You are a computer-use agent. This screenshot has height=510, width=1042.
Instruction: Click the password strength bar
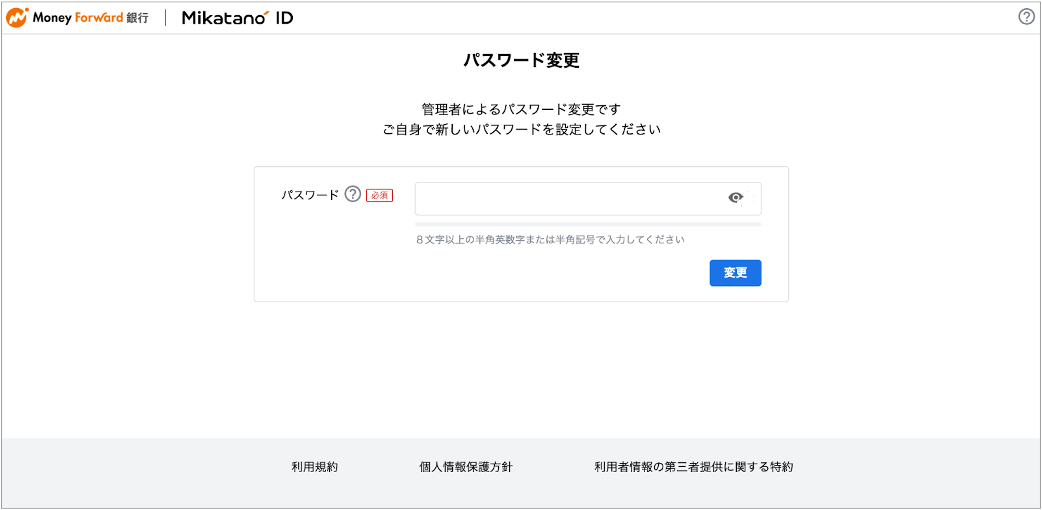click(x=588, y=224)
